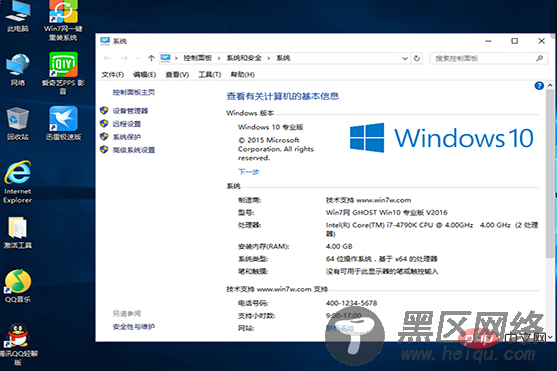Click 控制面板 in breadcrumb path
The height and width of the screenshot is (371, 557).
tap(198, 58)
